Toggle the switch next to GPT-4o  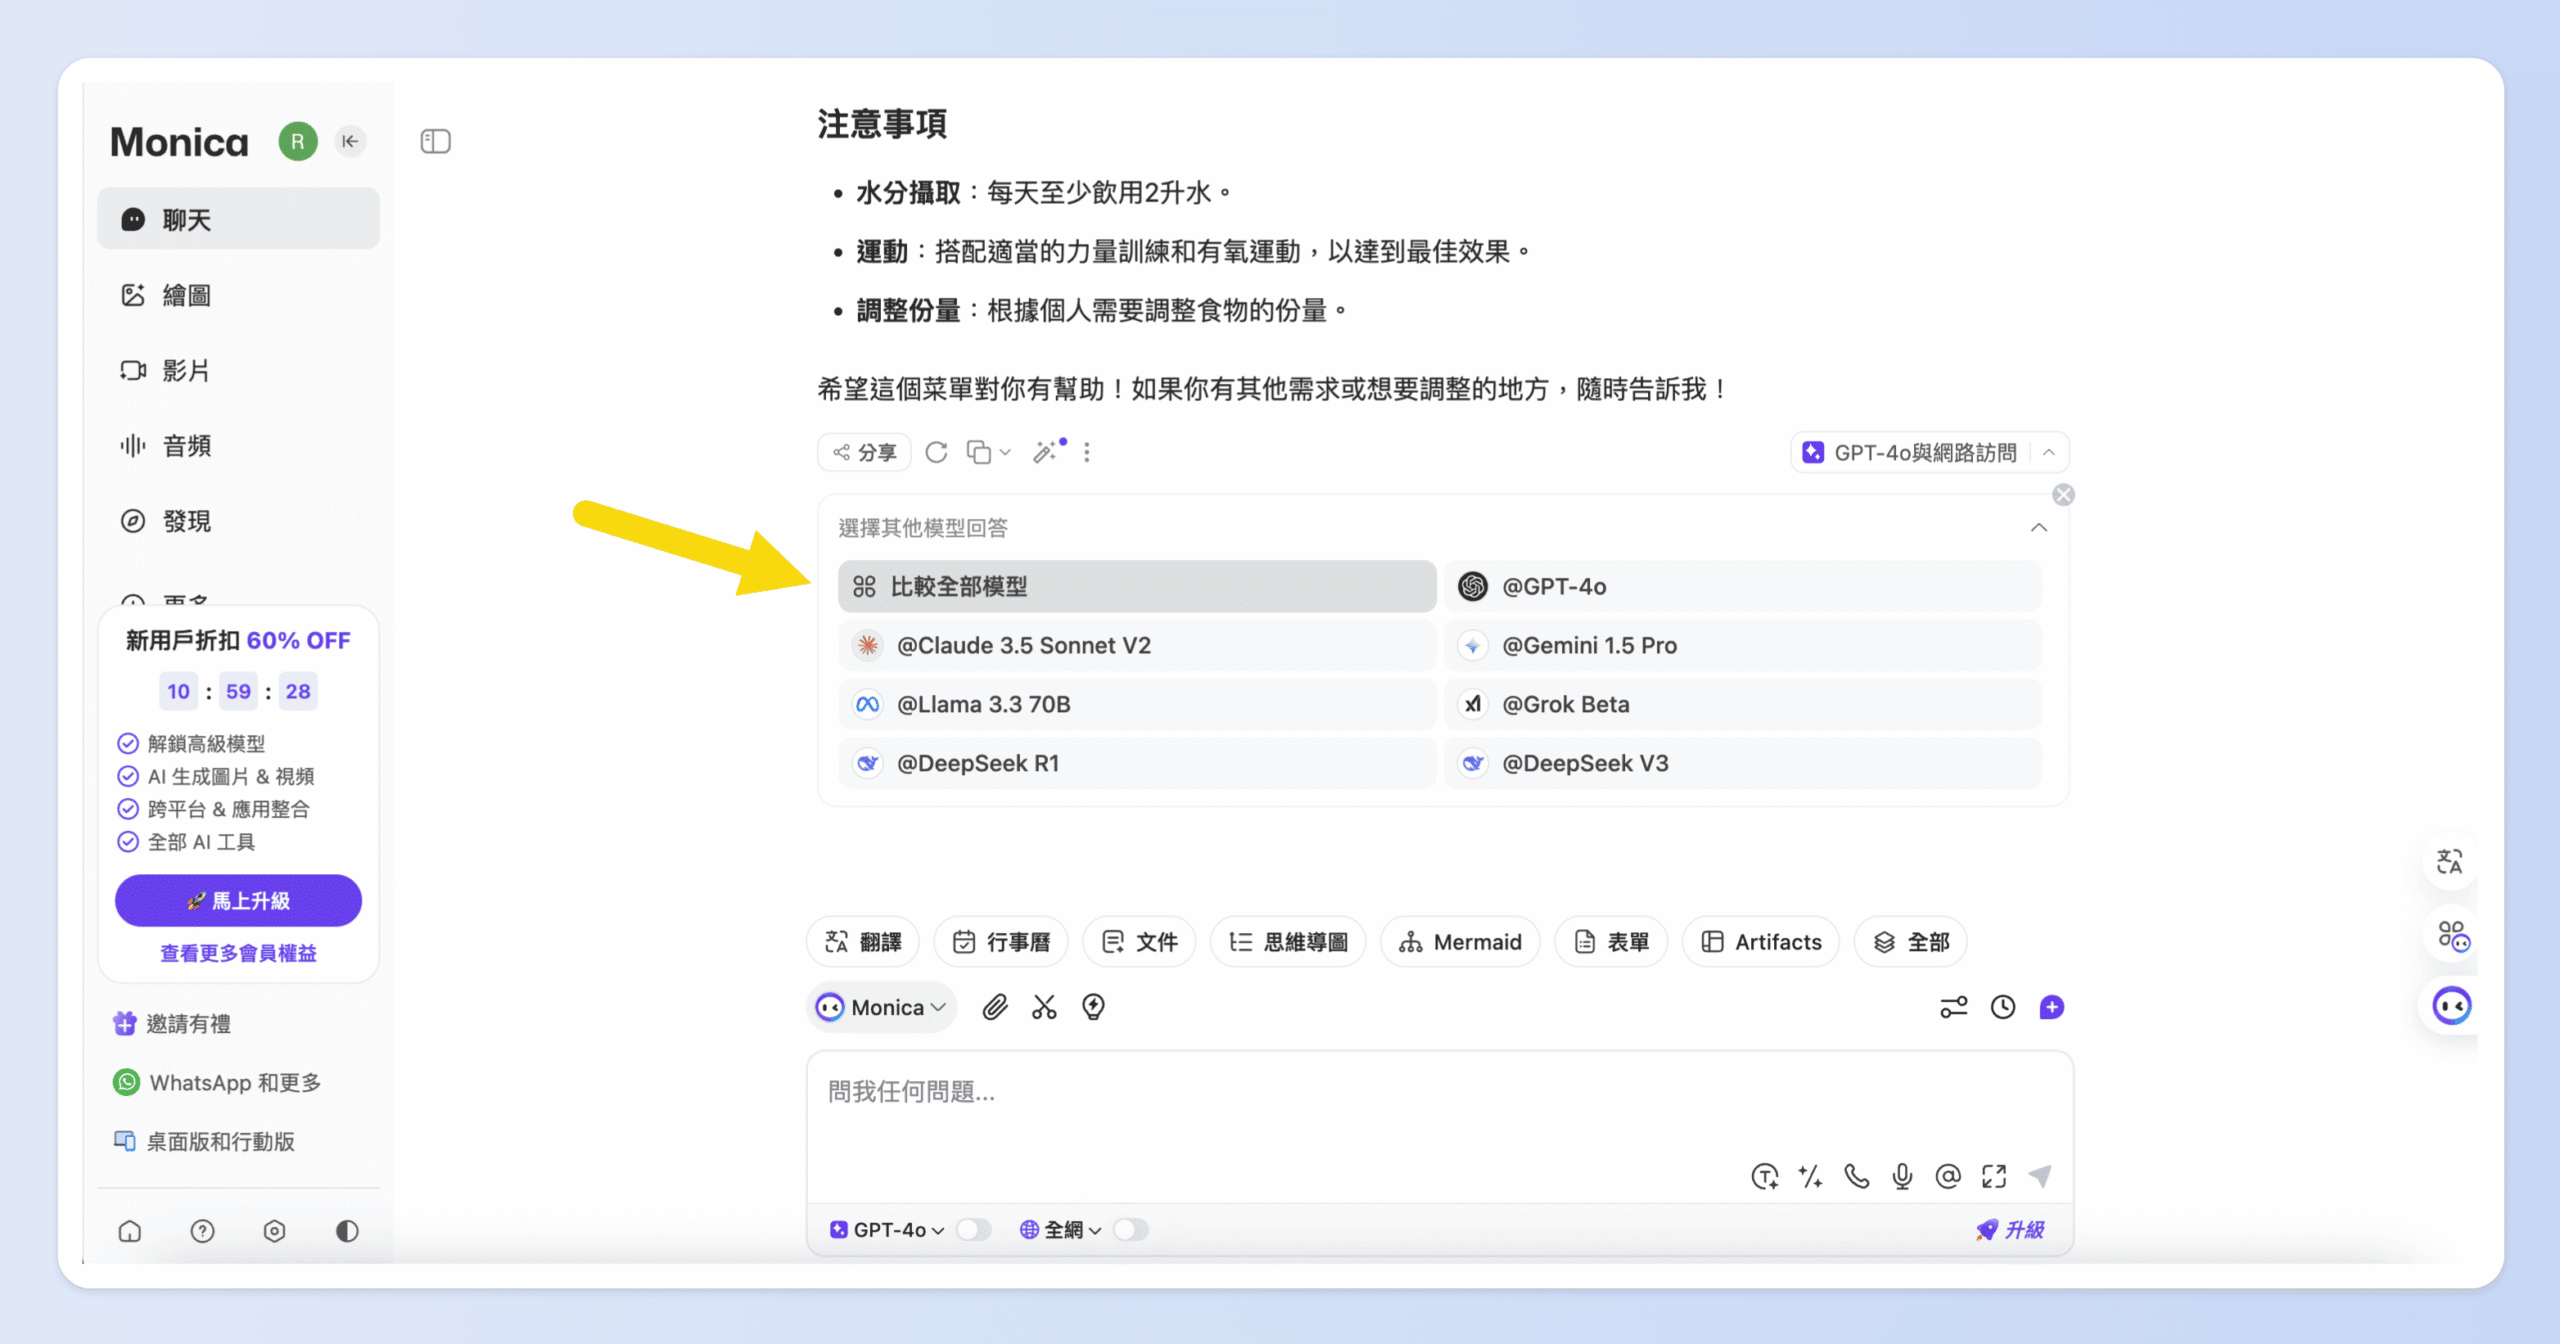tap(973, 1230)
